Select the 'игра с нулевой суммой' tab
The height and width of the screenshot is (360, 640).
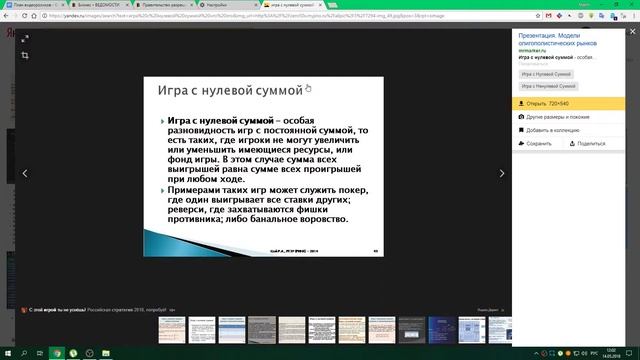[293, 5]
